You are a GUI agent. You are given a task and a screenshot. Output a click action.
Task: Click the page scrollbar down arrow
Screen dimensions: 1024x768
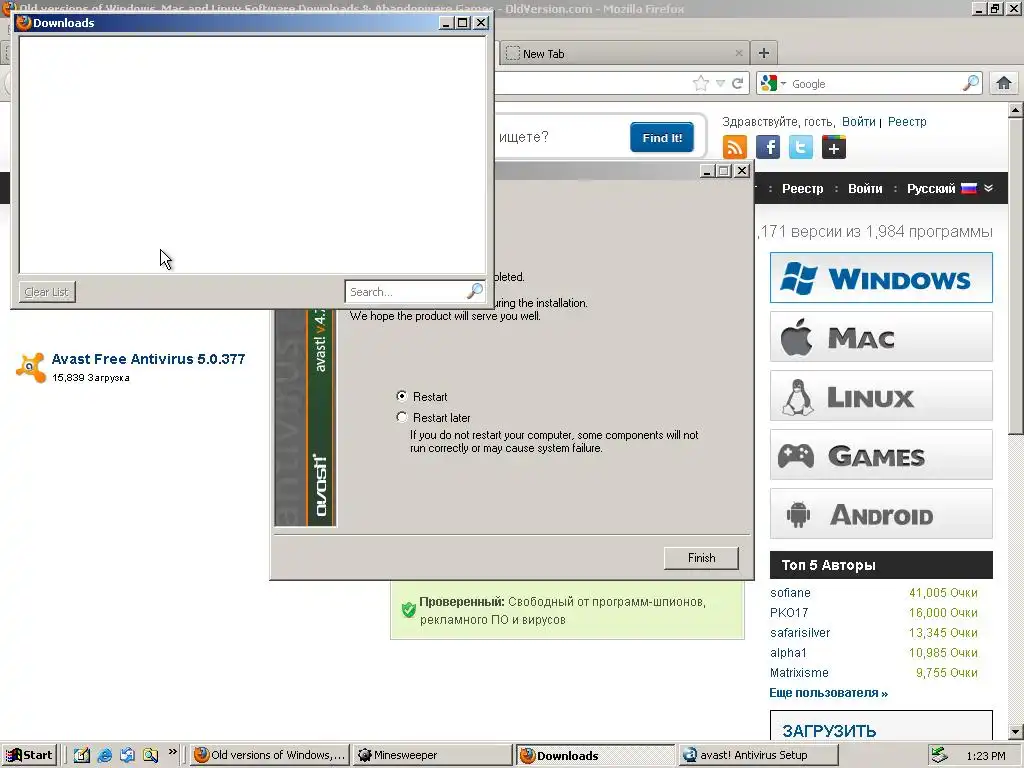coord(1015,731)
